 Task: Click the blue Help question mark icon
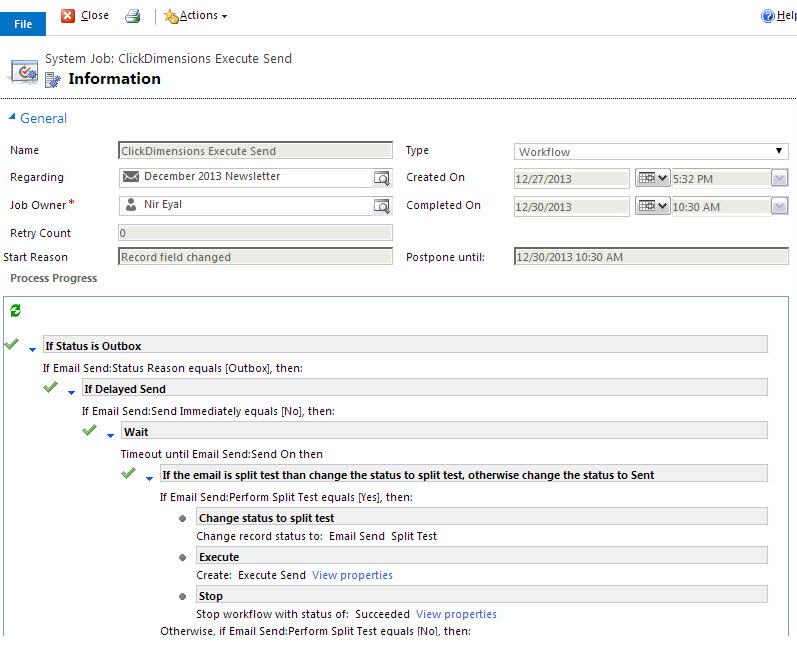click(768, 16)
